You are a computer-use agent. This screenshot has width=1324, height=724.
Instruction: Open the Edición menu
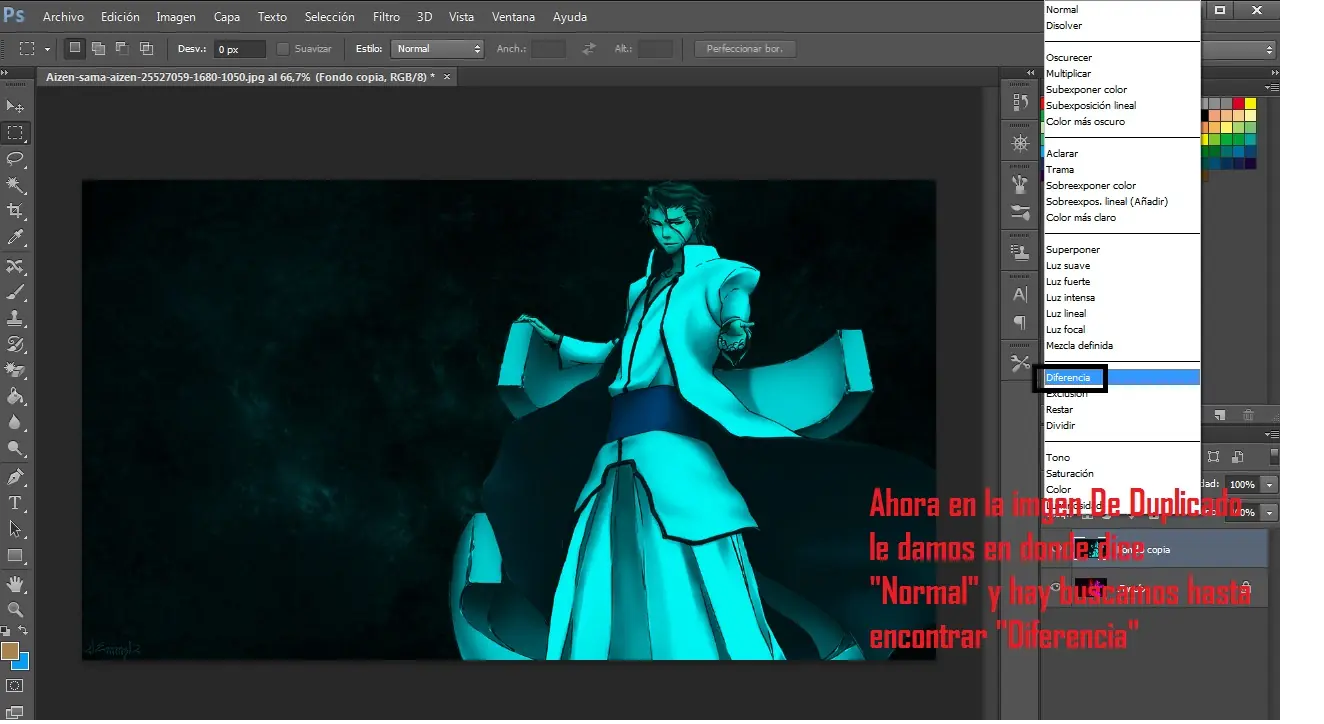point(120,17)
